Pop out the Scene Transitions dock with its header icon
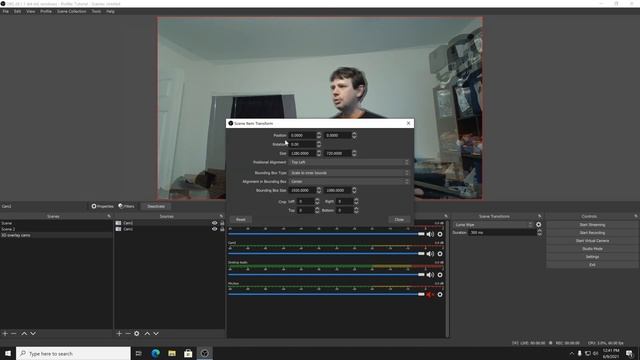 (x=540, y=216)
